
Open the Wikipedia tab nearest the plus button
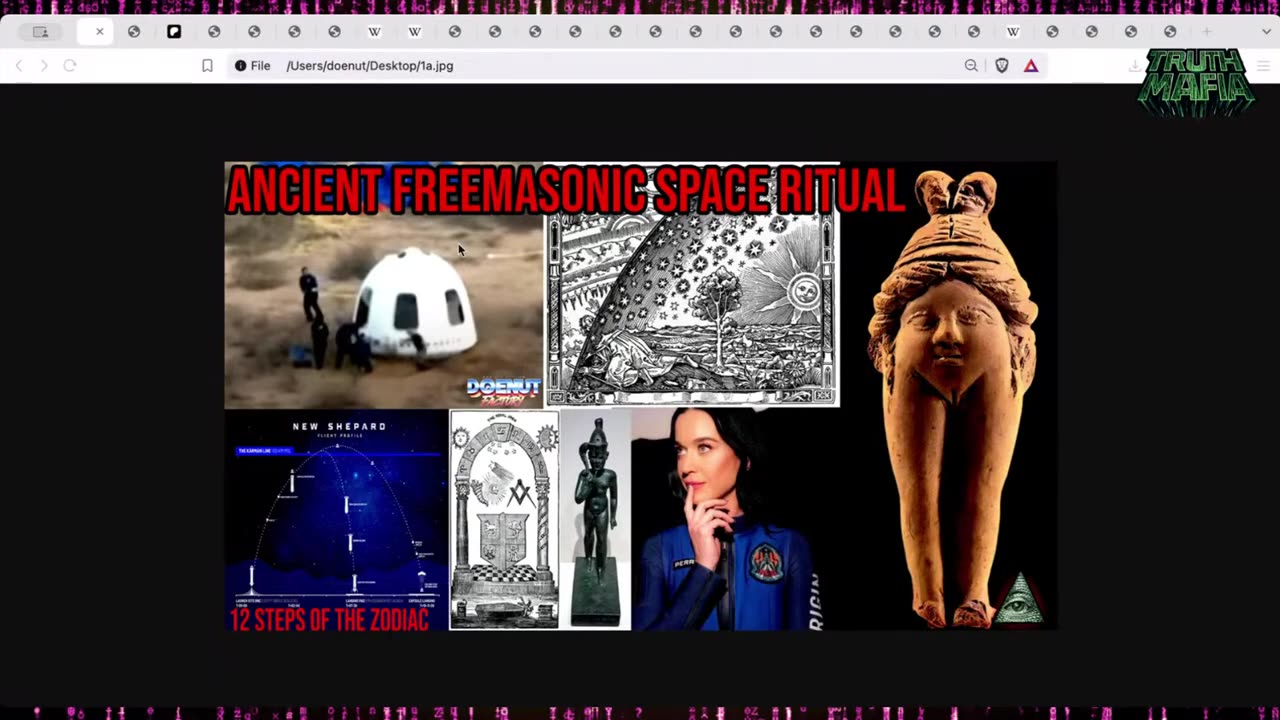click(x=1012, y=32)
